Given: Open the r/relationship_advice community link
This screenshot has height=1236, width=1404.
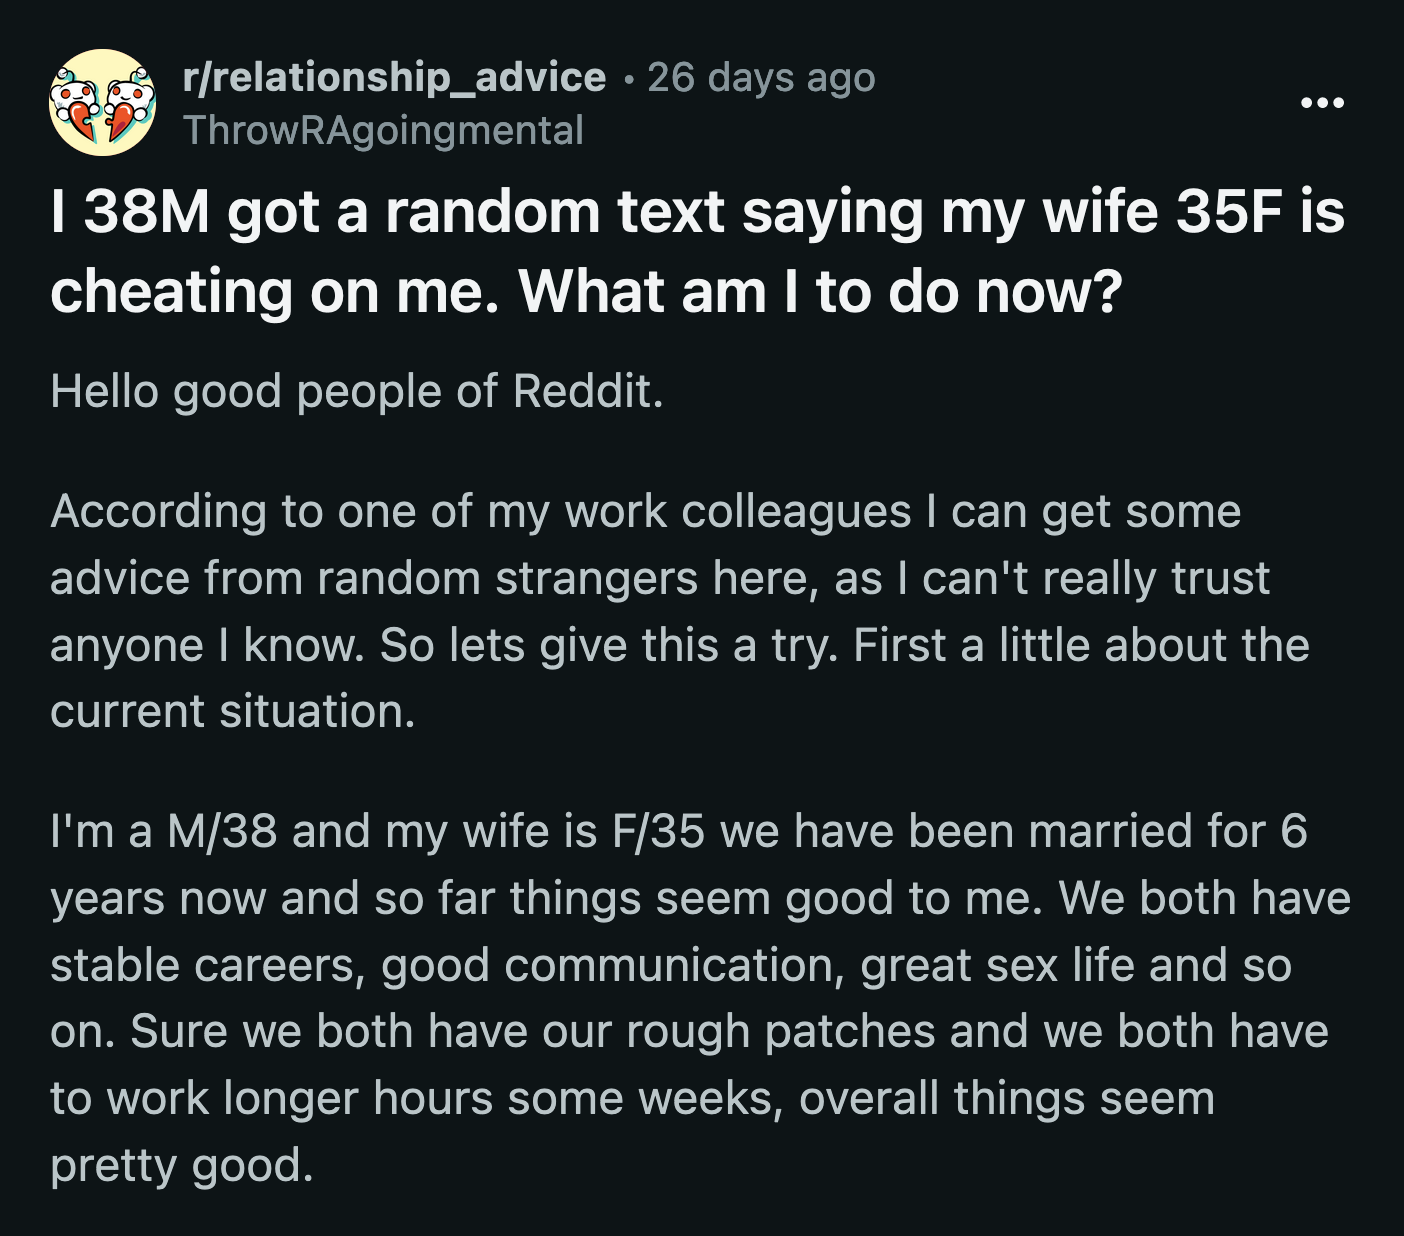Looking at the screenshot, I should coord(394,76).
